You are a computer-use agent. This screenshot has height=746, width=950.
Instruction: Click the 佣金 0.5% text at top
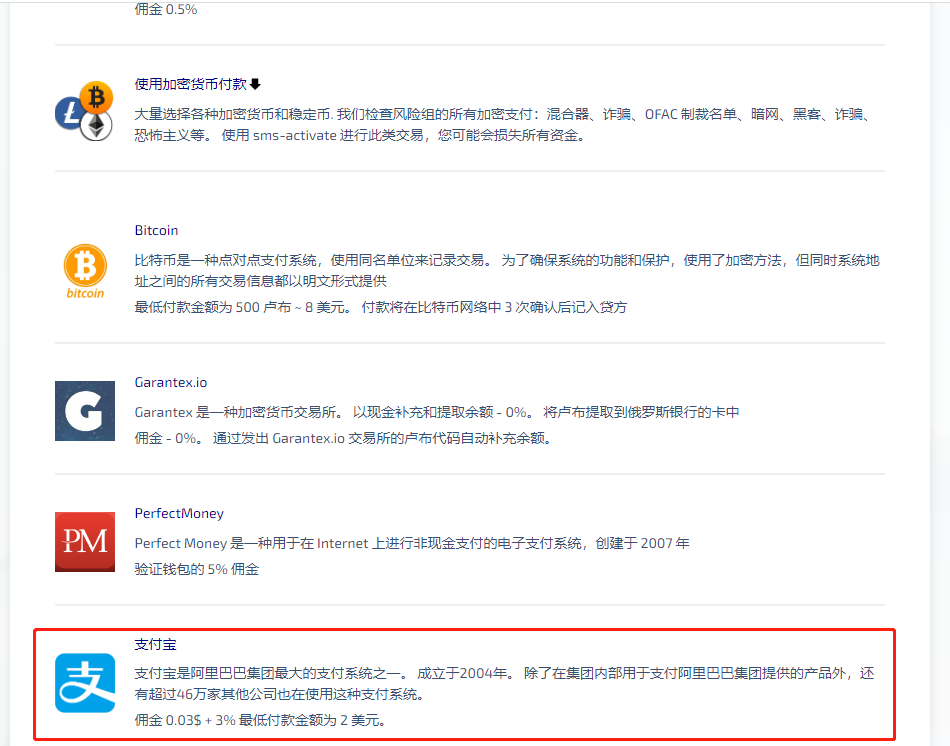[x=165, y=9]
